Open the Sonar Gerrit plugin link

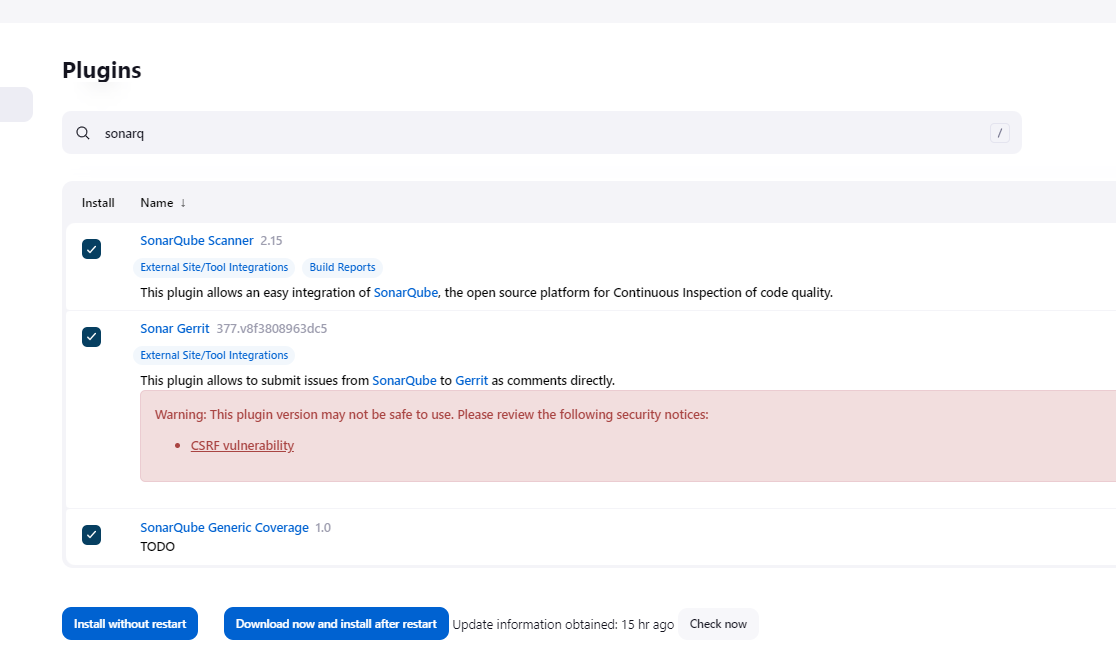click(x=174, y=329)
